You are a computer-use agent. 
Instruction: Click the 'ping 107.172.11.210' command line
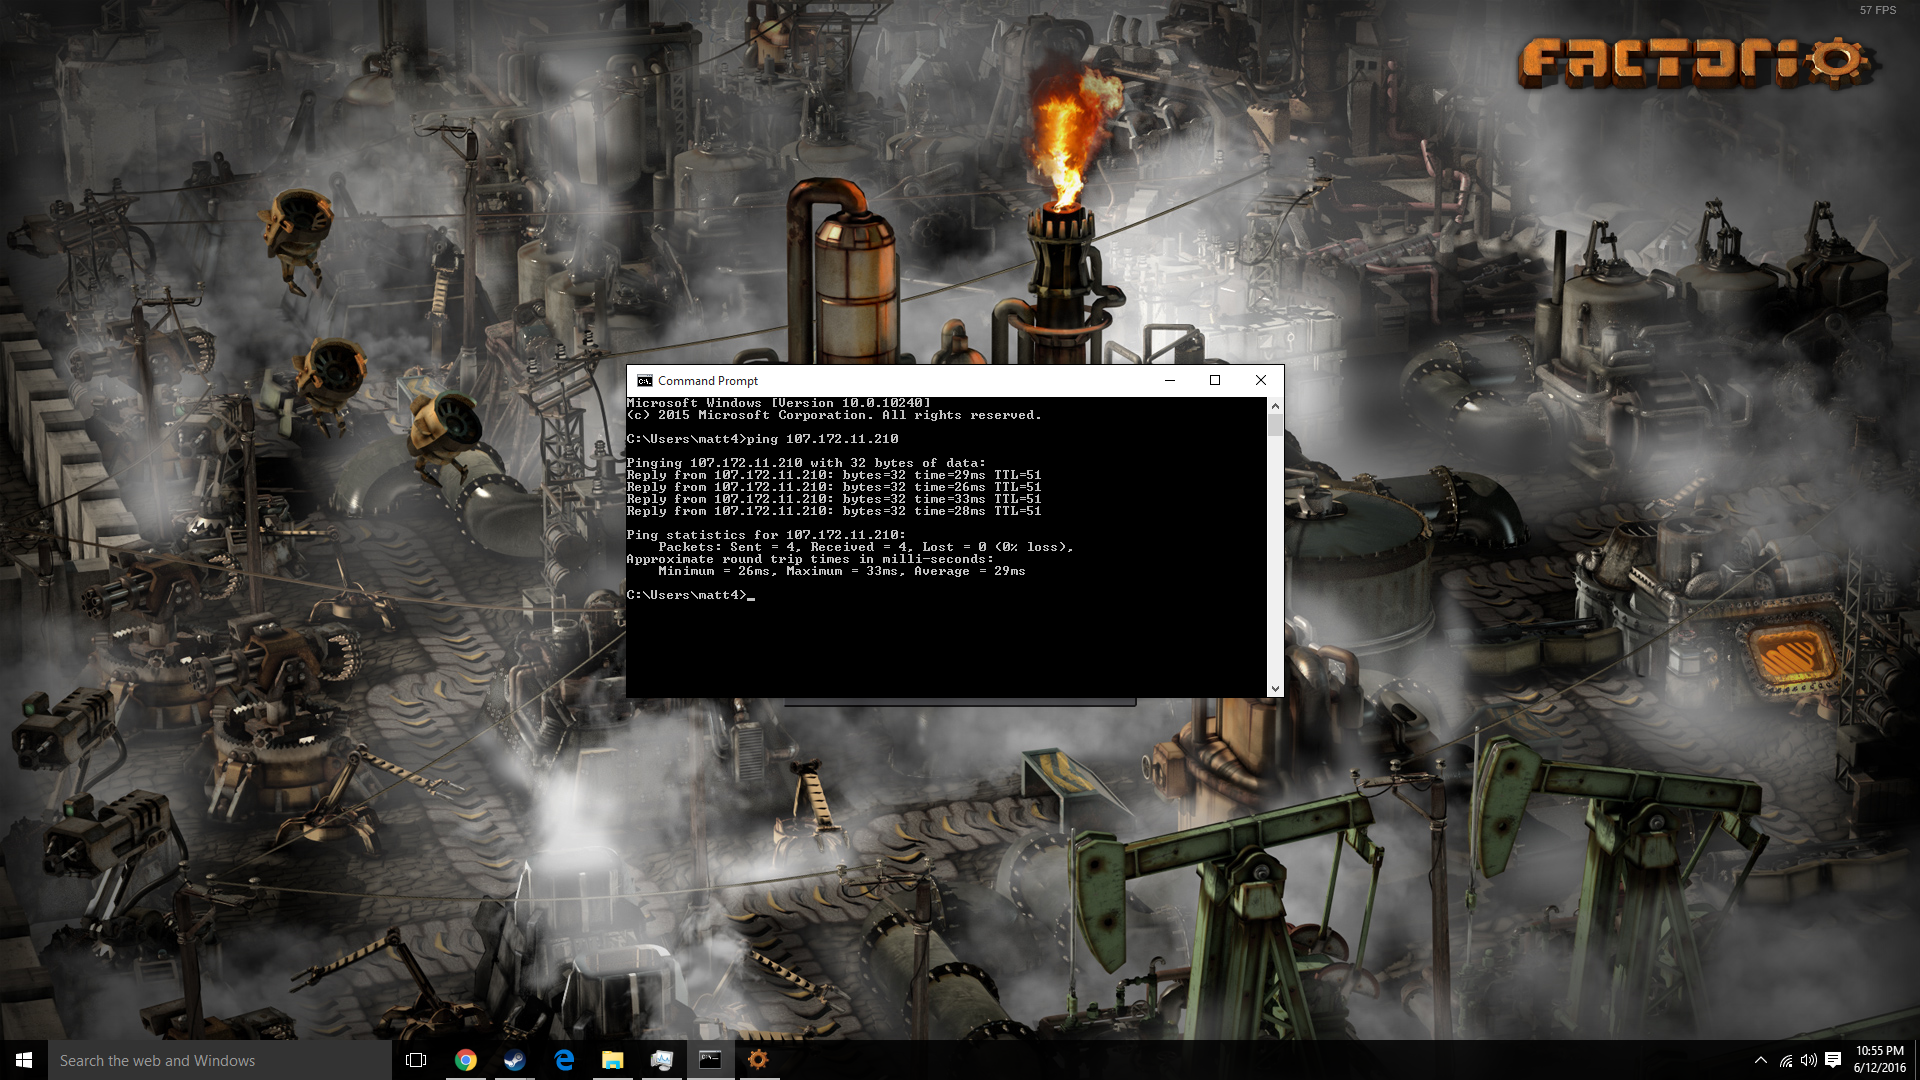763,439
